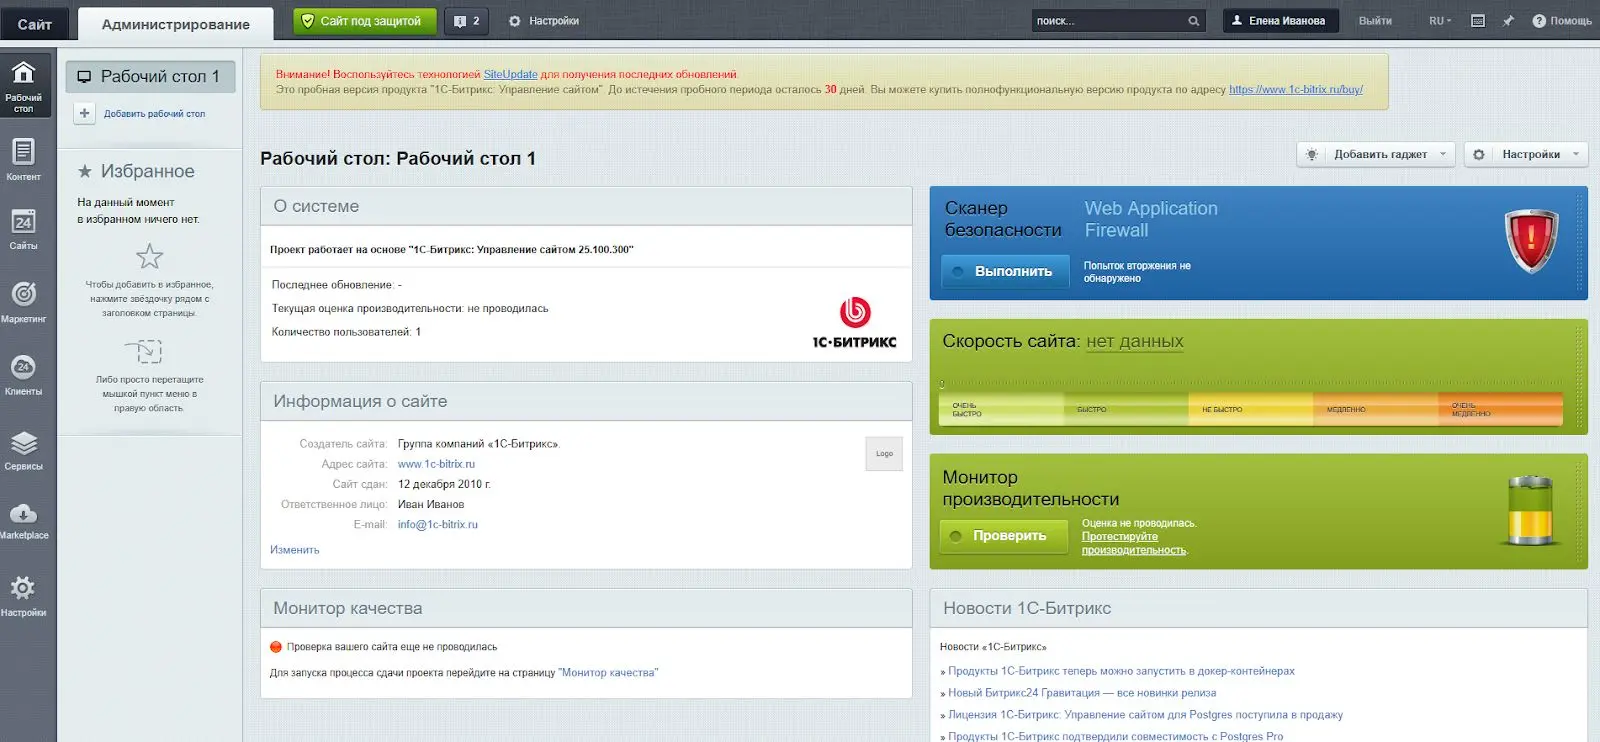Open the Marketplace sidebar section
Image resolution: width=1600 pixels, height=742 pixels.
coord(23,520)
